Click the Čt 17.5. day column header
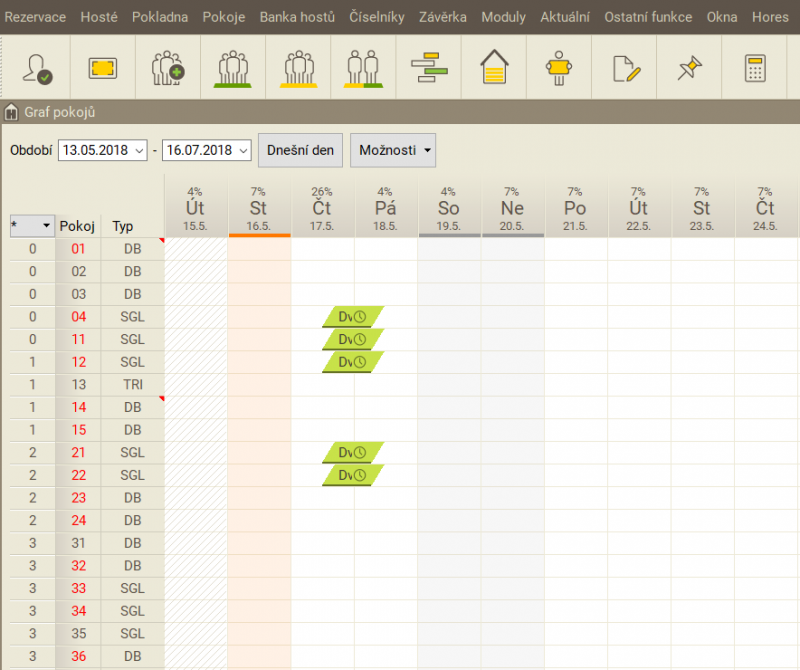Screen dimensions: 800x670 (322, 210)
